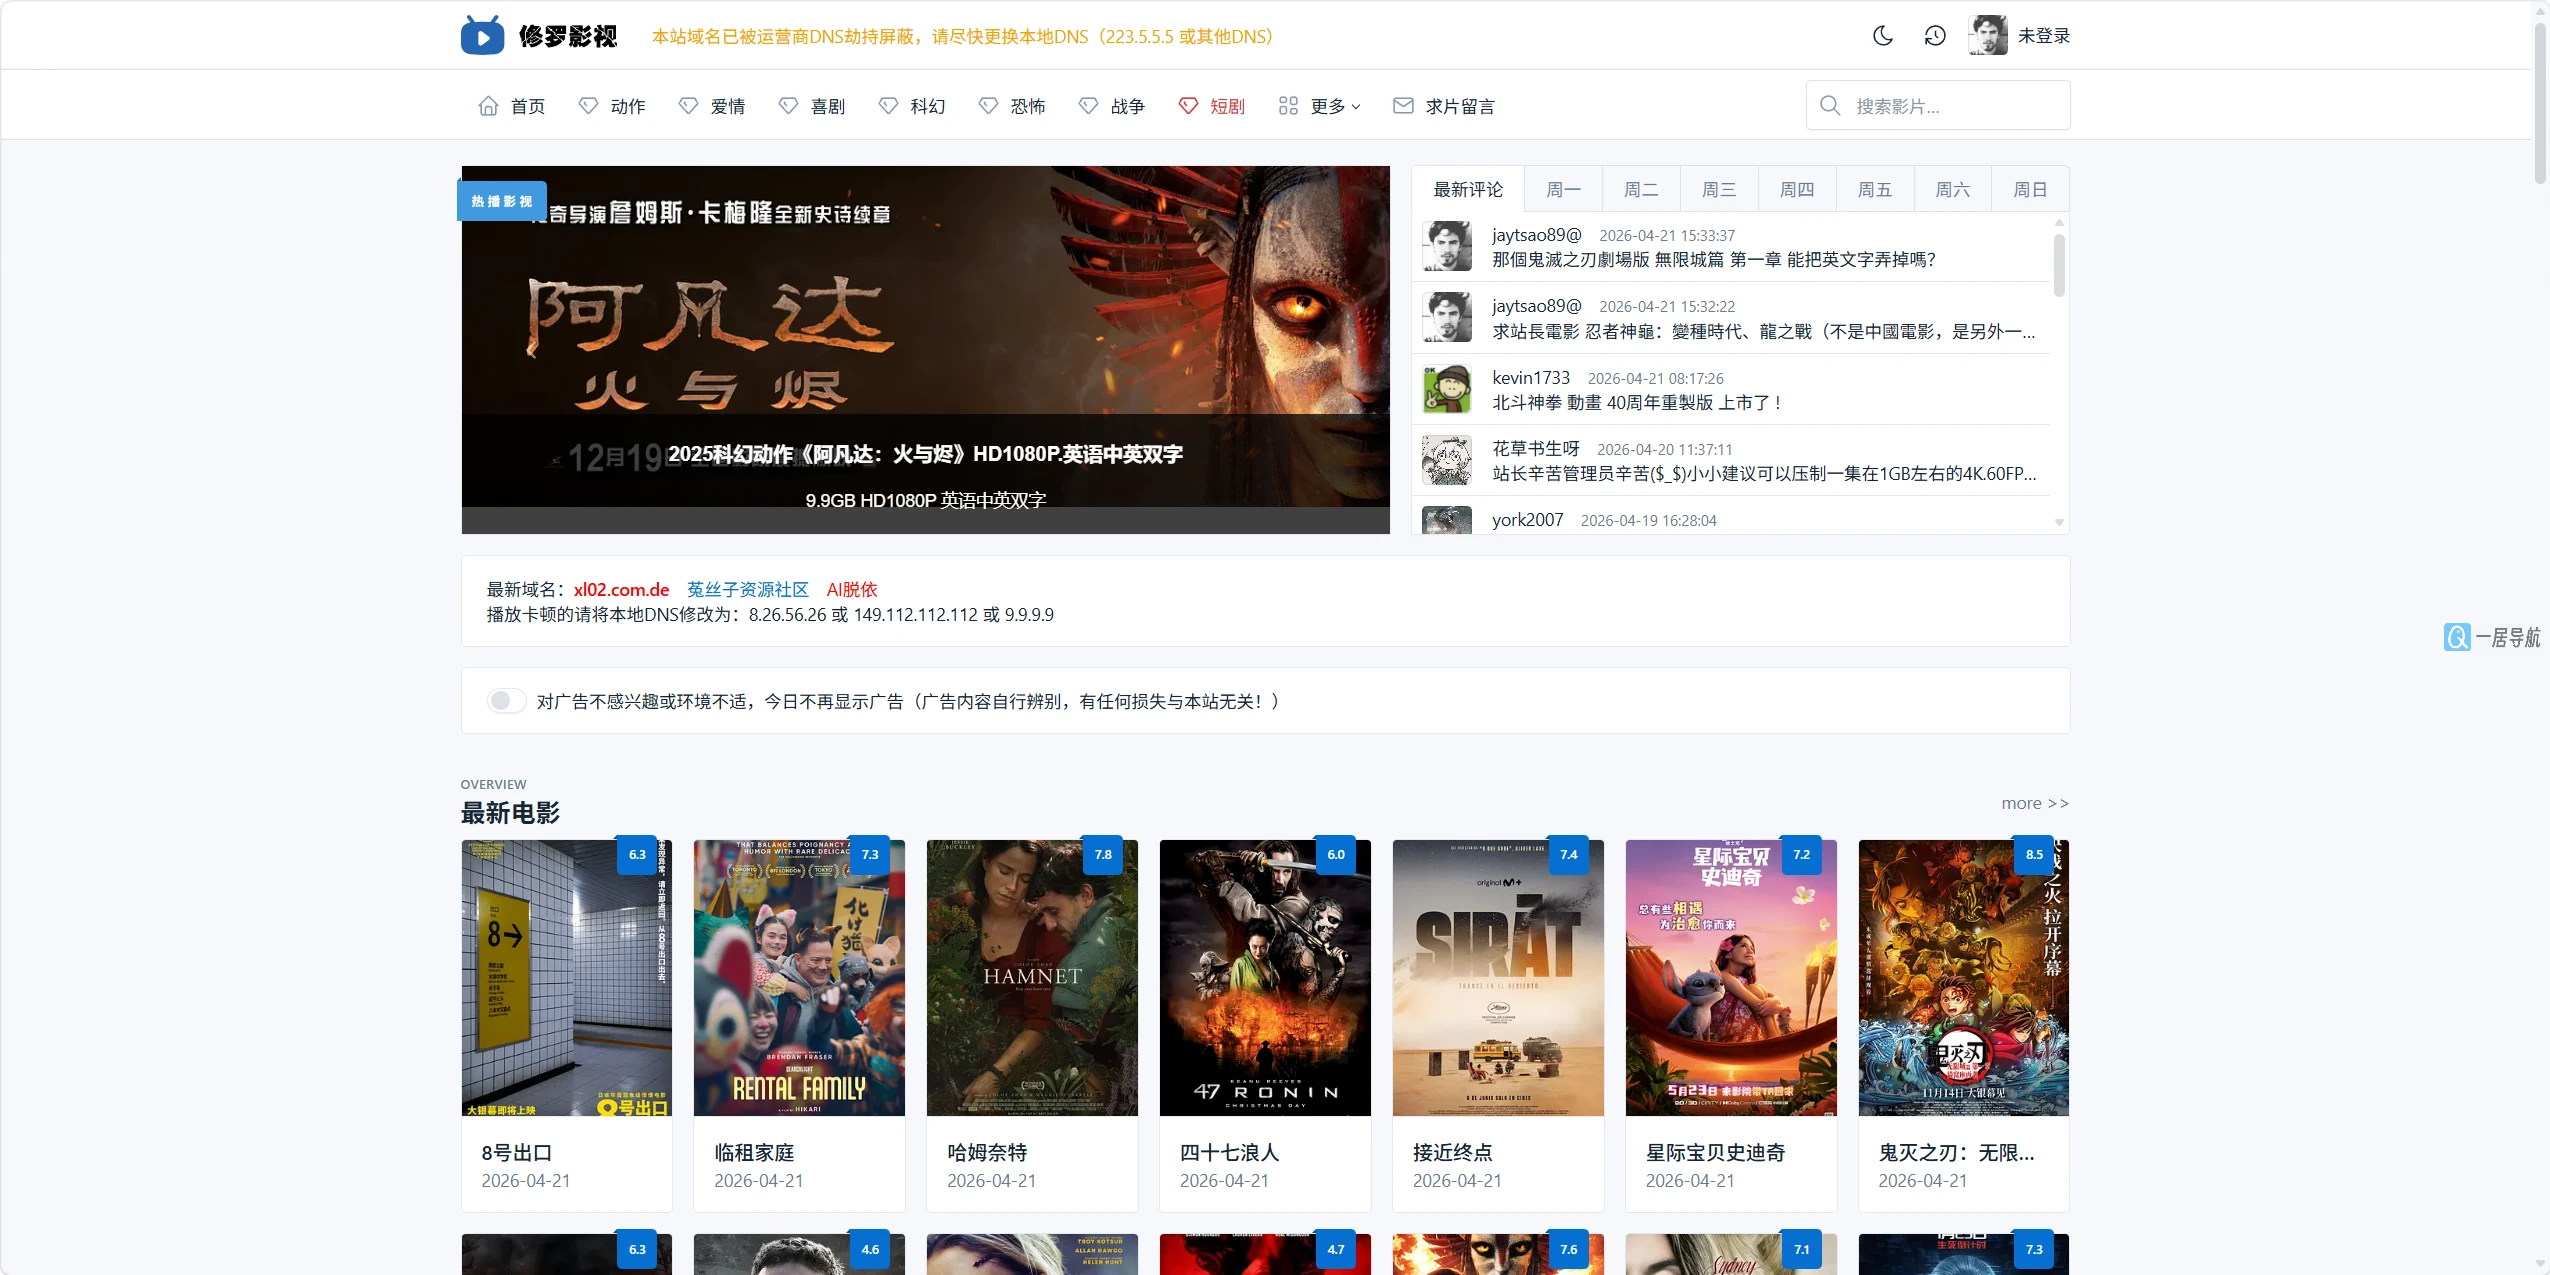The height and width of the screenshot is (1275, 2550).
Task: Click the 修罗影视 play logo
Action: [483, 34]
